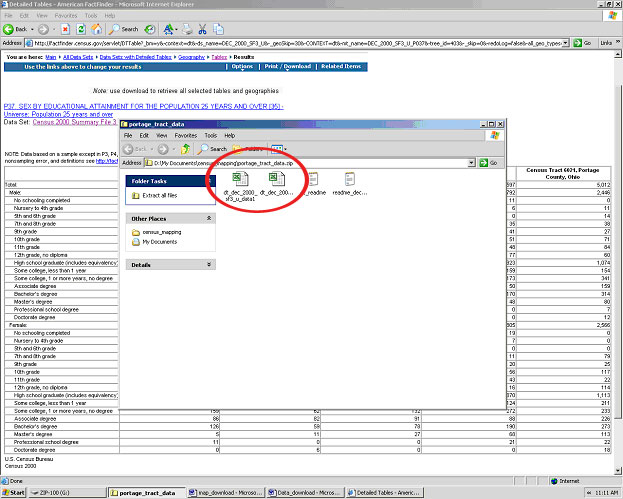623x499 pixels.
Task: Click the Up folder icon in portage_tract_data window
Action: 185,149
